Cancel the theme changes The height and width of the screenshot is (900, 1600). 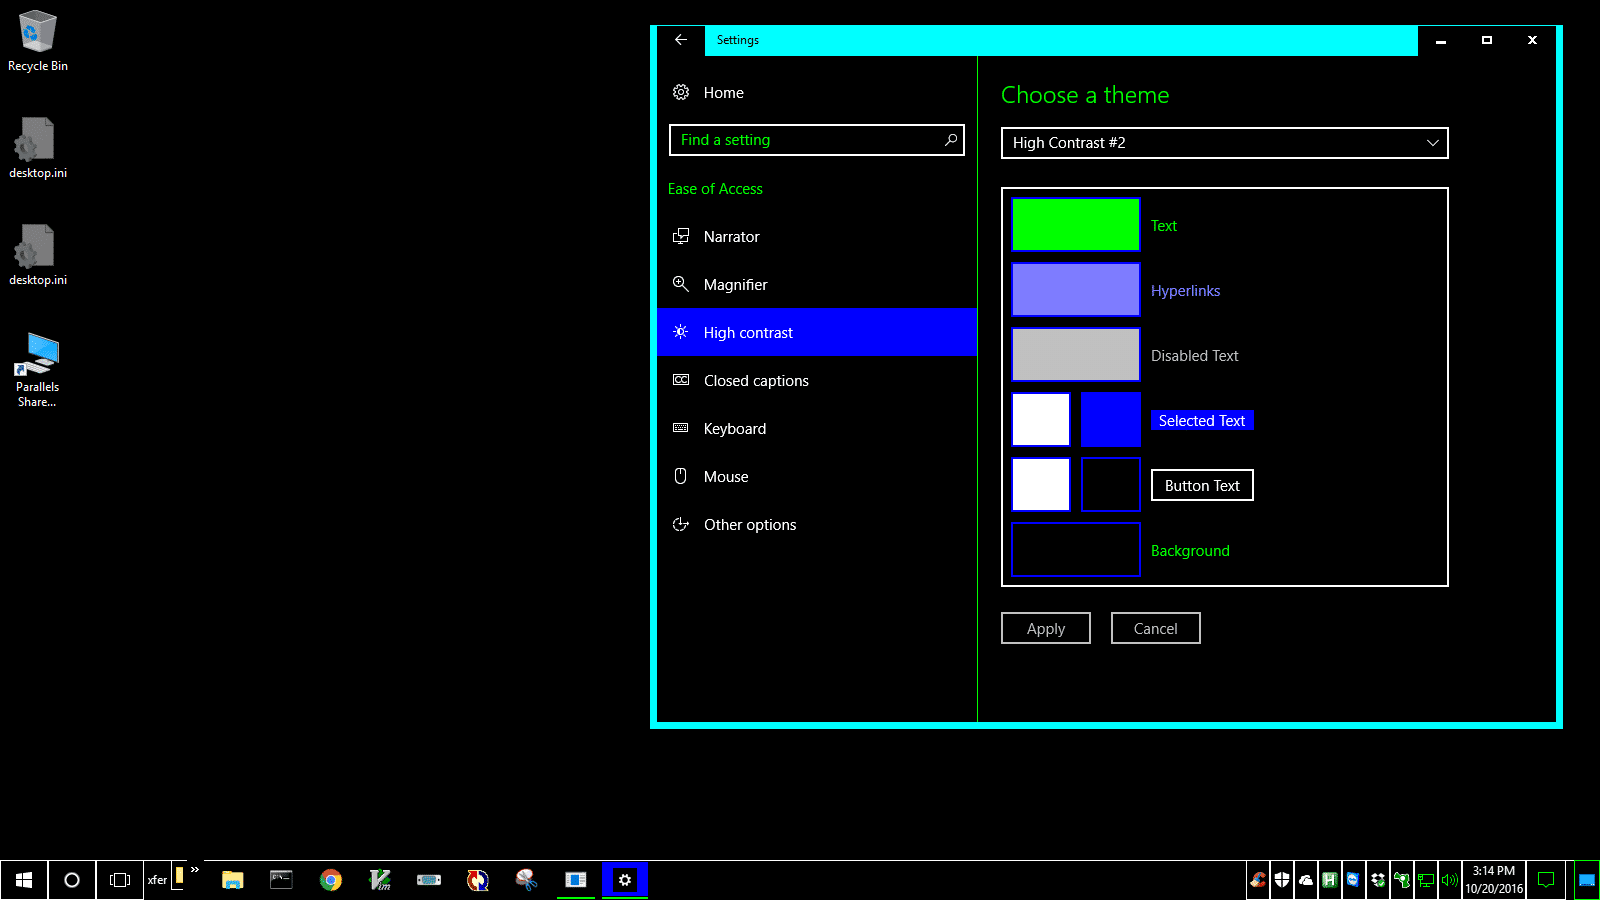(x=1155, y=628)
